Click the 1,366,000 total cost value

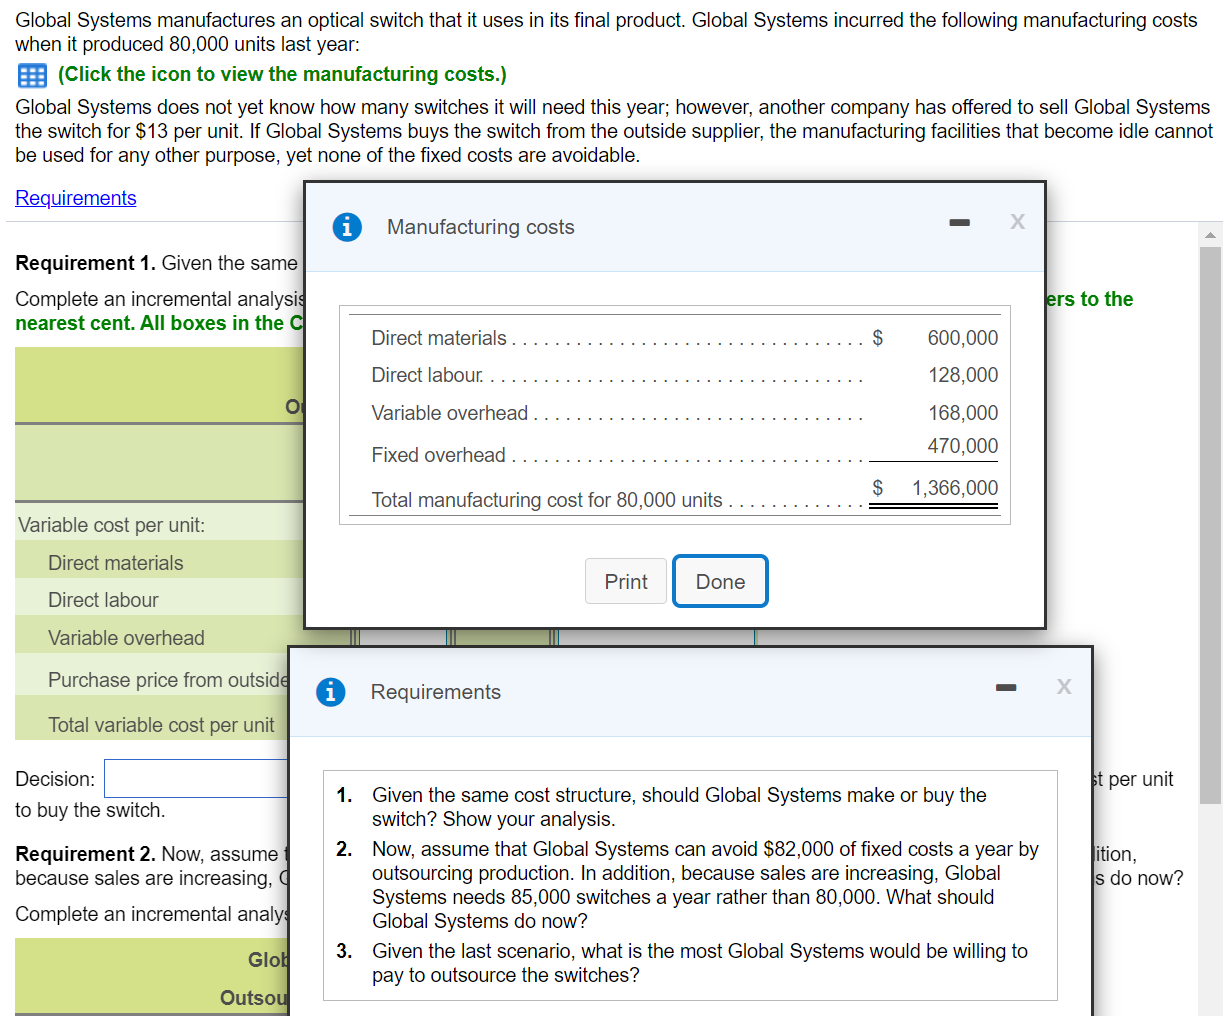954,488
